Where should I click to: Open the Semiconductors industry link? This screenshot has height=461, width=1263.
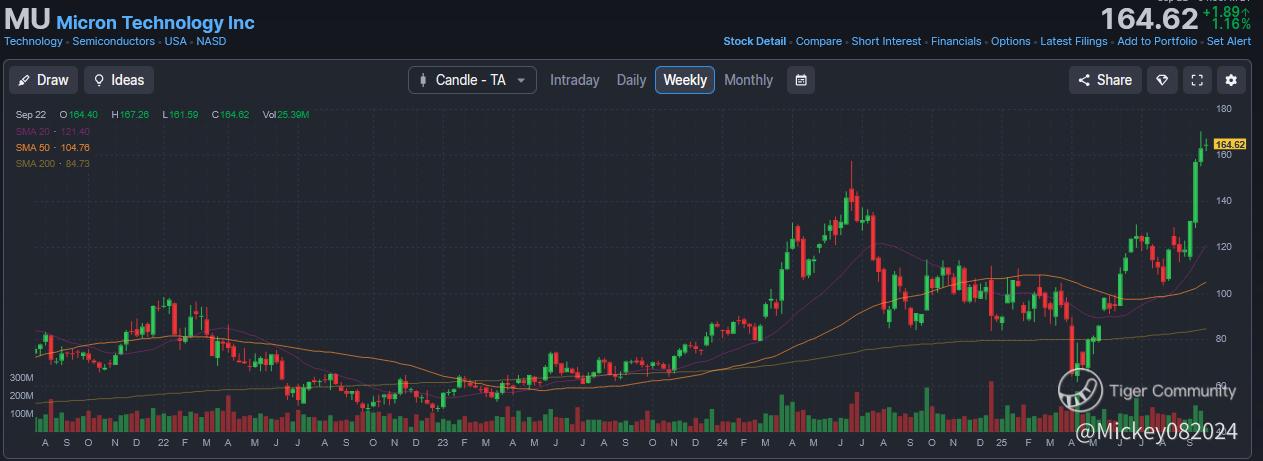(x=113, y=41)
